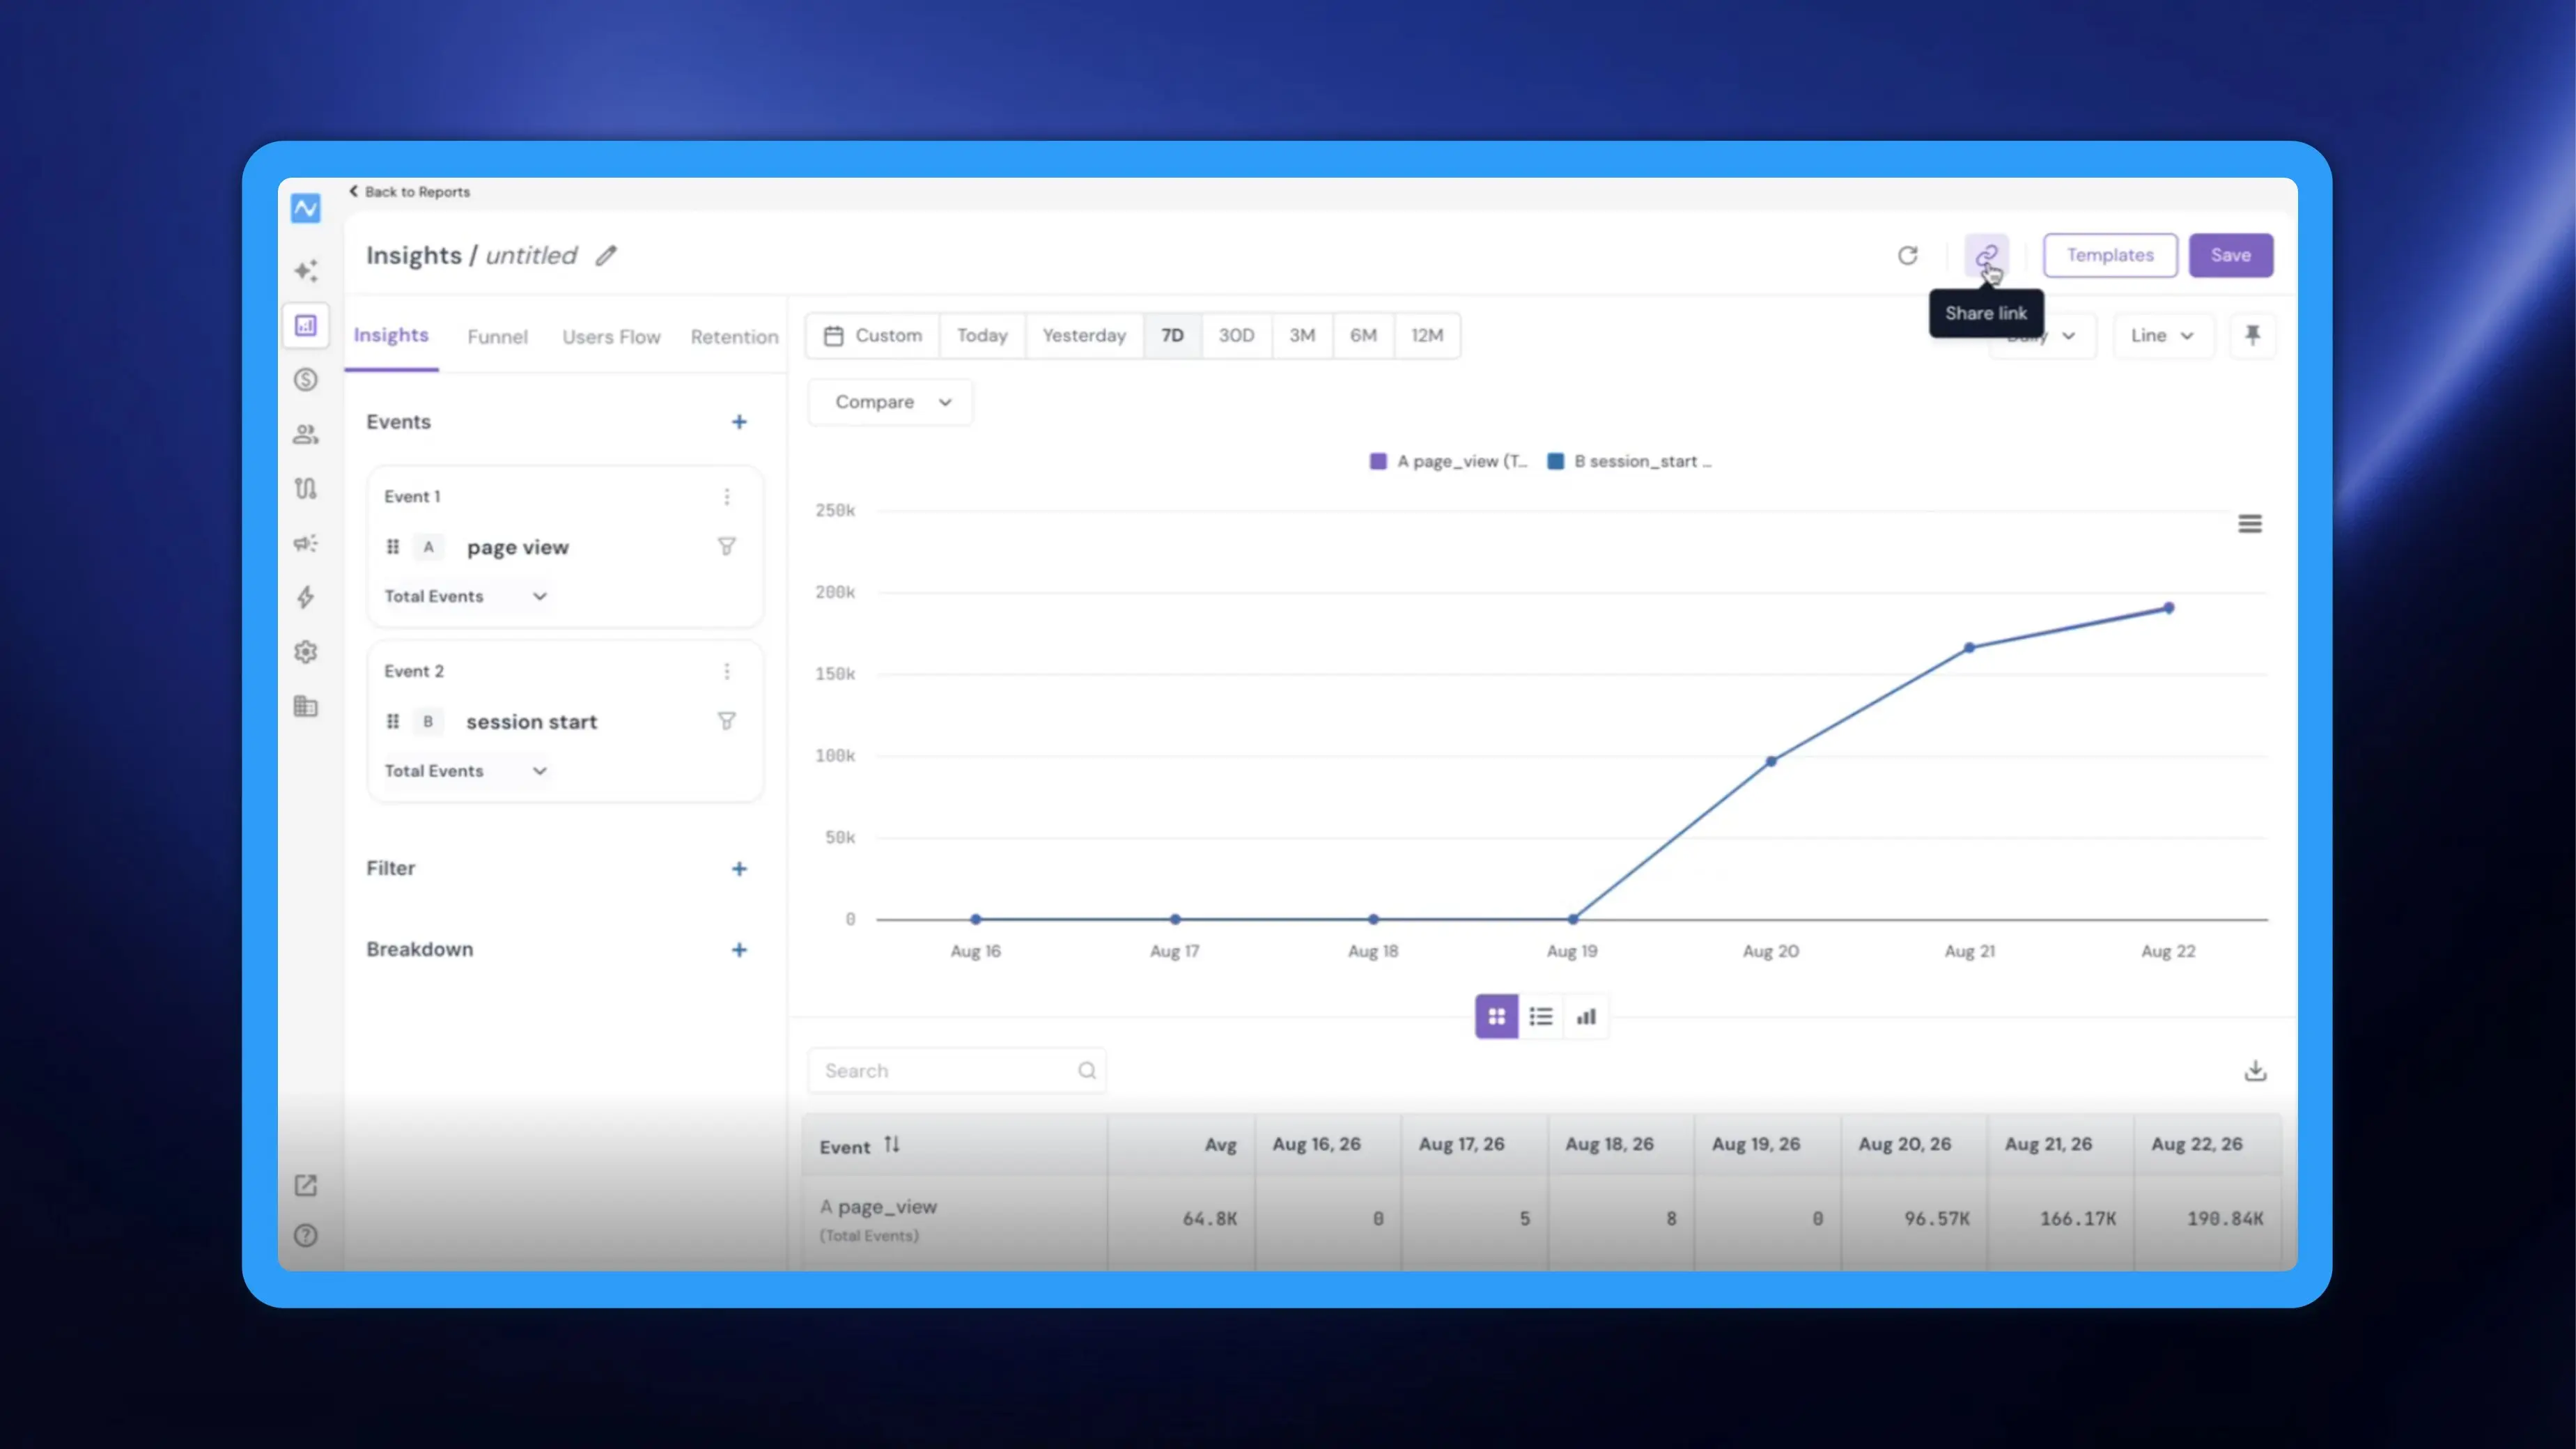Open Total Events dropdown for page view
This screenshot has height=1449, width=2576.
tap(466, 596)
